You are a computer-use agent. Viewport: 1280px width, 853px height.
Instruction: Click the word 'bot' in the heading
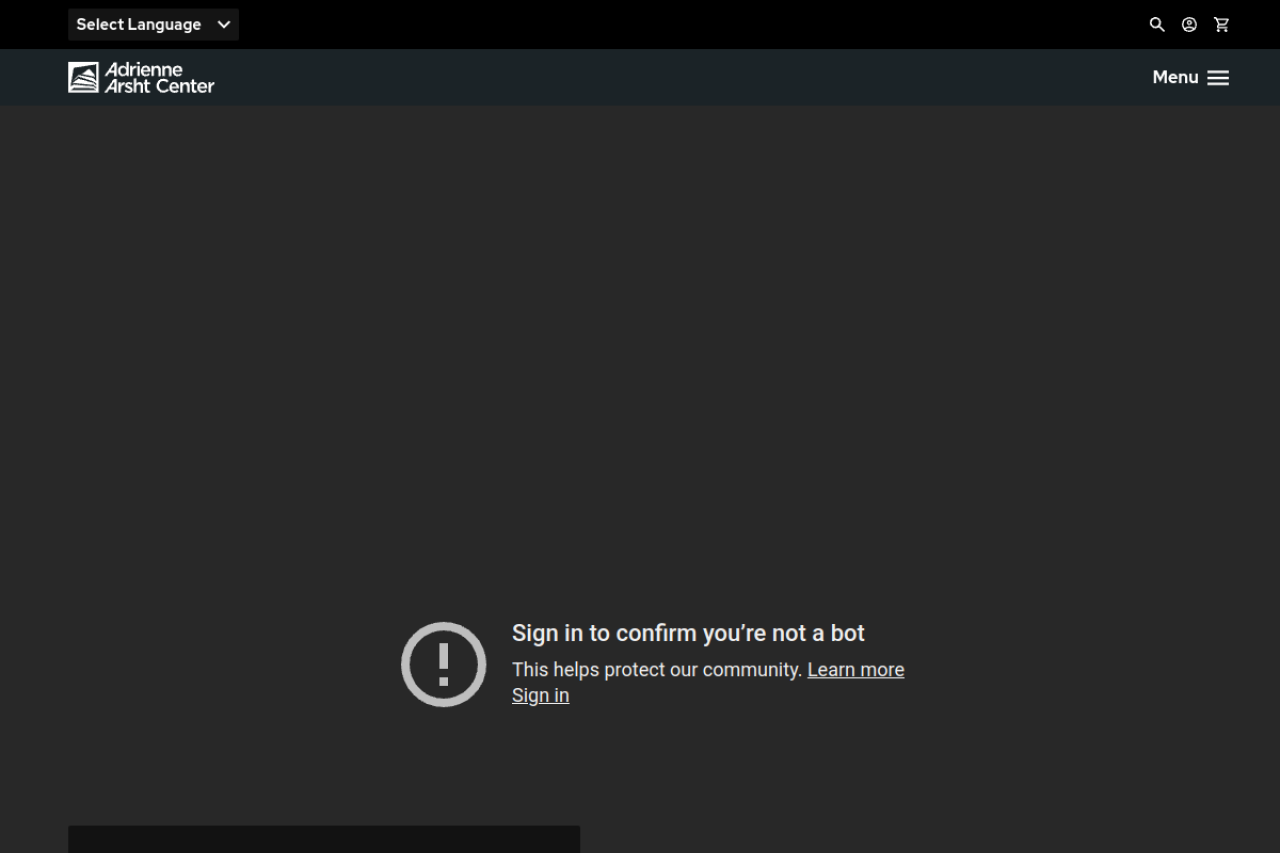[847, 633]
